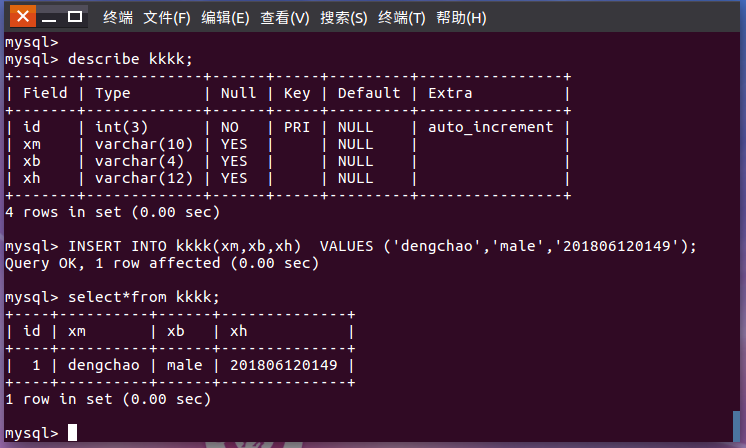746x448 pixels.
Task: Open the 编辑(E) menu
Action: coord(225,18)
